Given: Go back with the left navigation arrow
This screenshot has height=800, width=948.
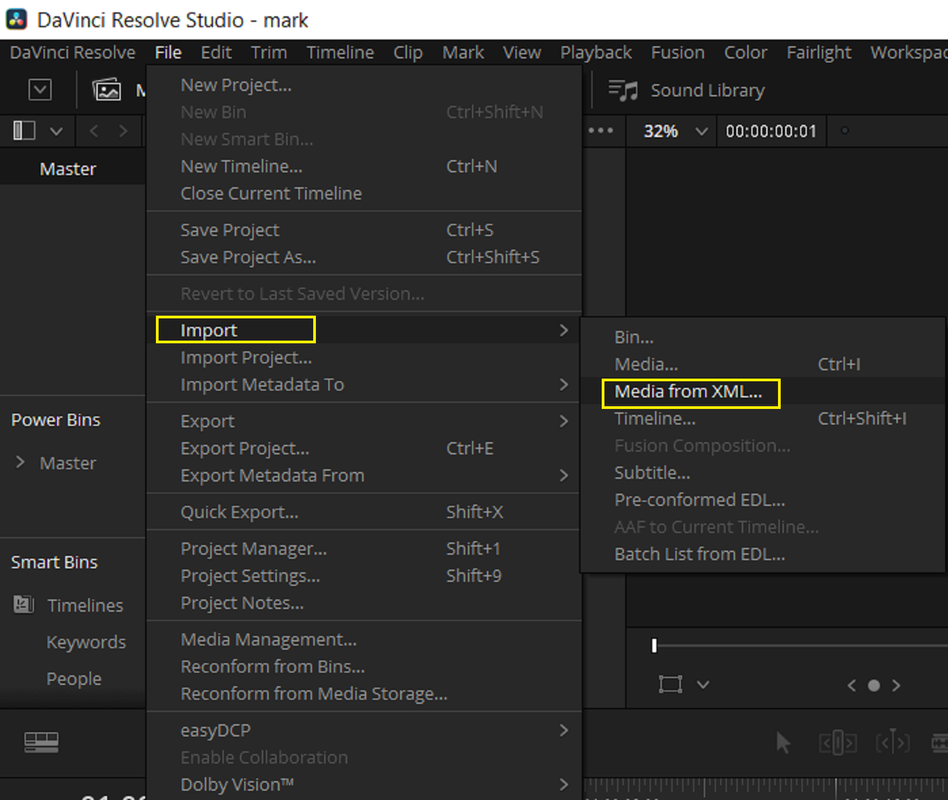Looking at the screenshot, I should click(x=94, y=131).
